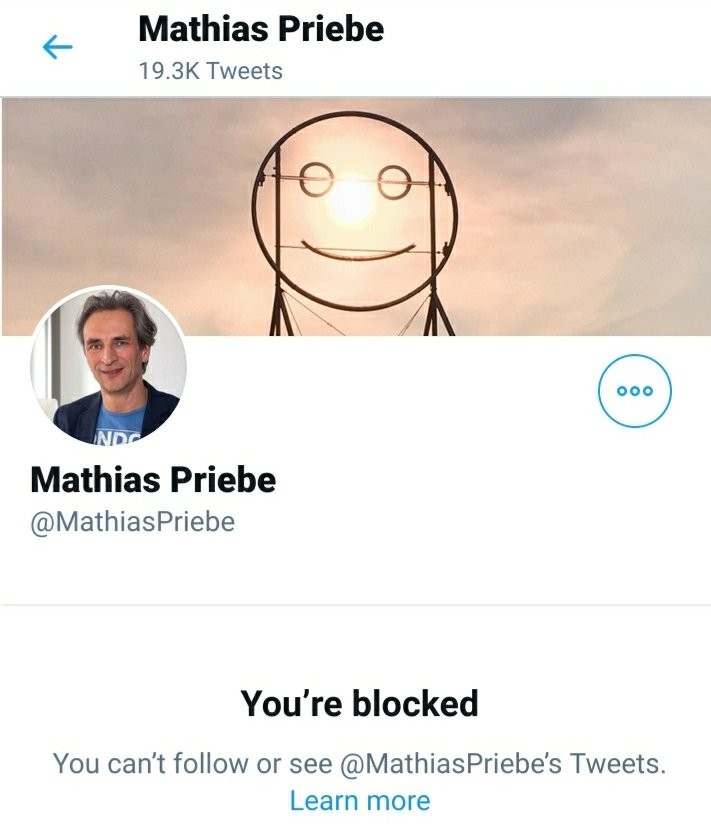Click the right eye ring of the smiley
This screenshot has width=711, height=830.
point(392,182)
